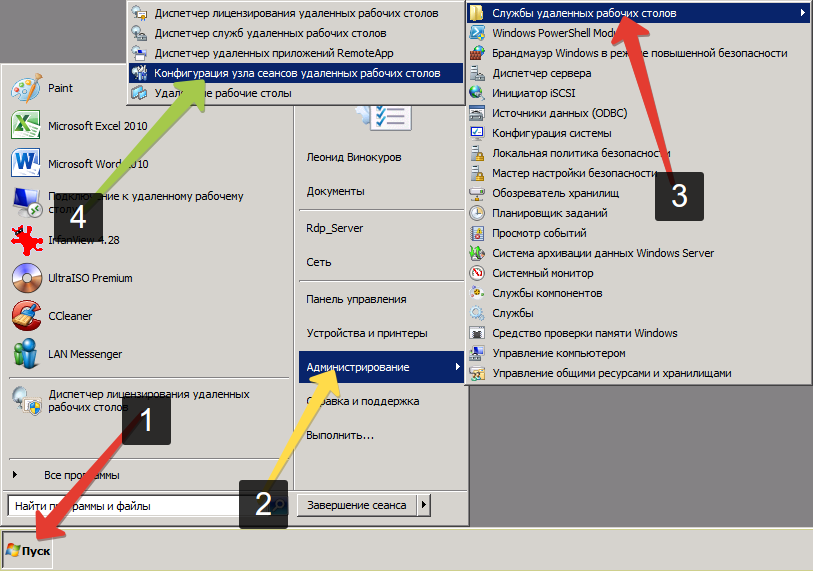Click the Диспетчер удаленных приложений RemoteApp icon
The width and height of the screenshot is (813, 571).
[139, 53]
